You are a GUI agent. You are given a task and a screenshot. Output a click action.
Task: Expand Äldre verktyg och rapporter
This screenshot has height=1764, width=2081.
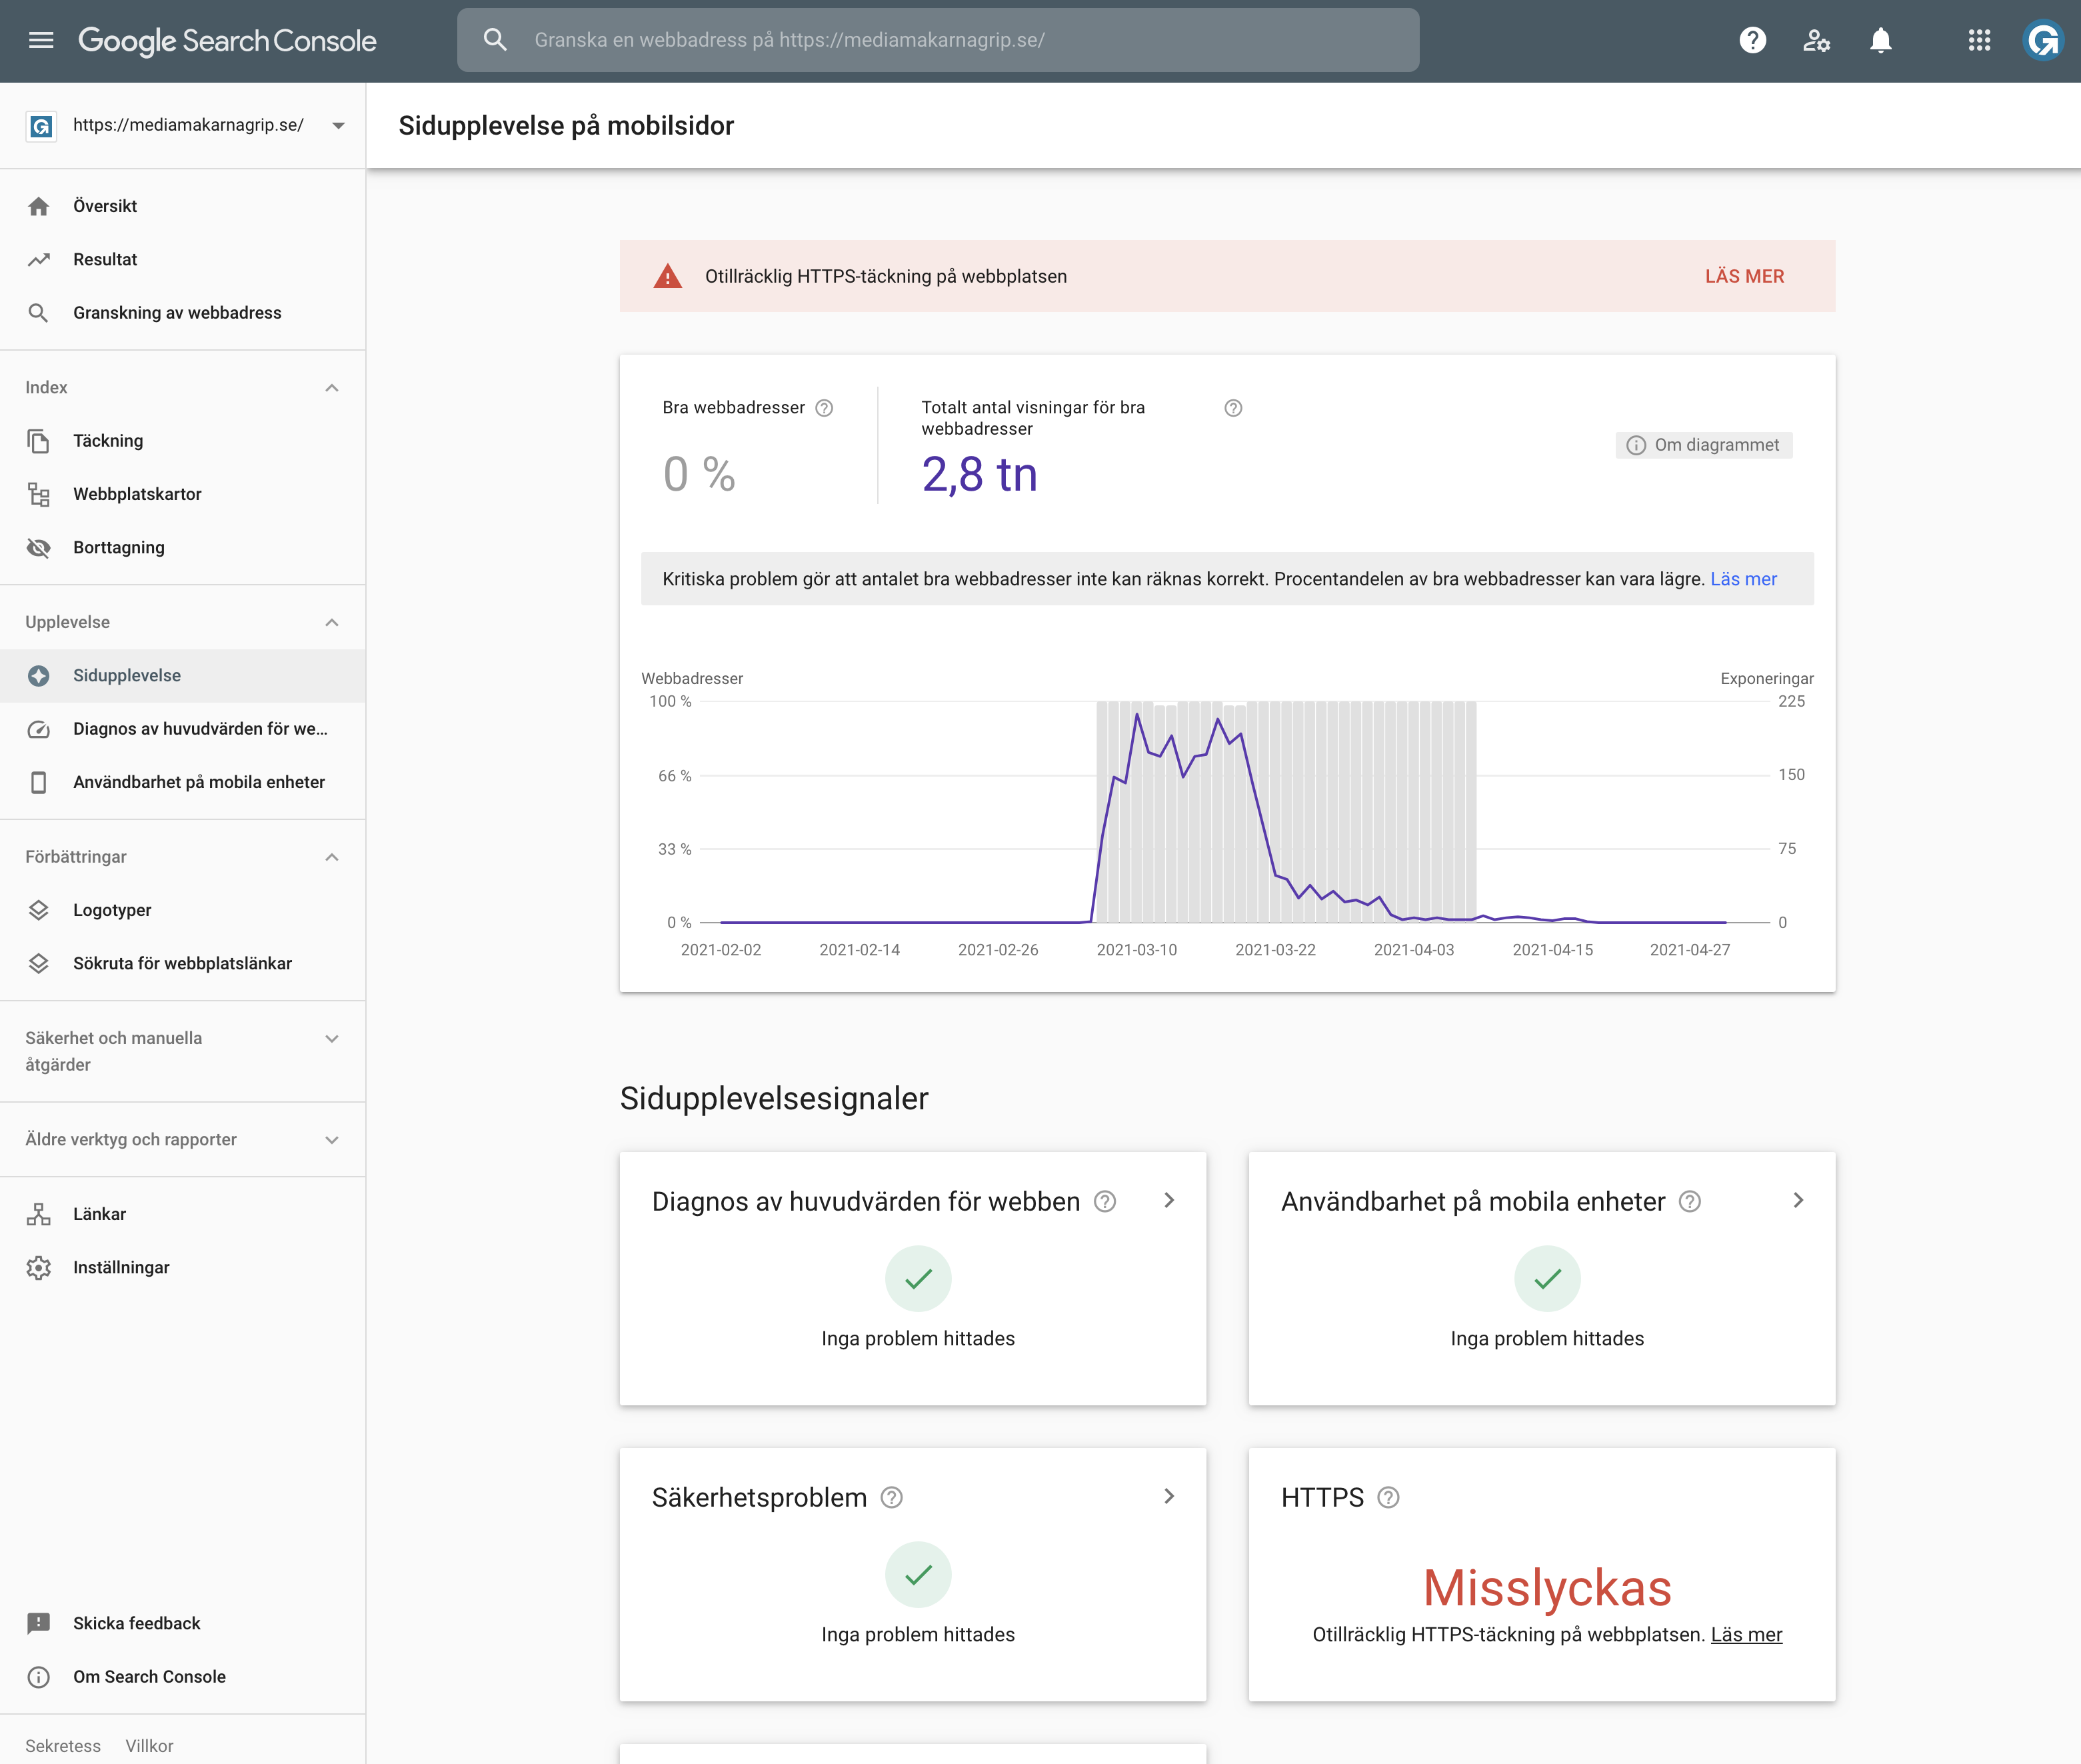[x=332, y=1140]
